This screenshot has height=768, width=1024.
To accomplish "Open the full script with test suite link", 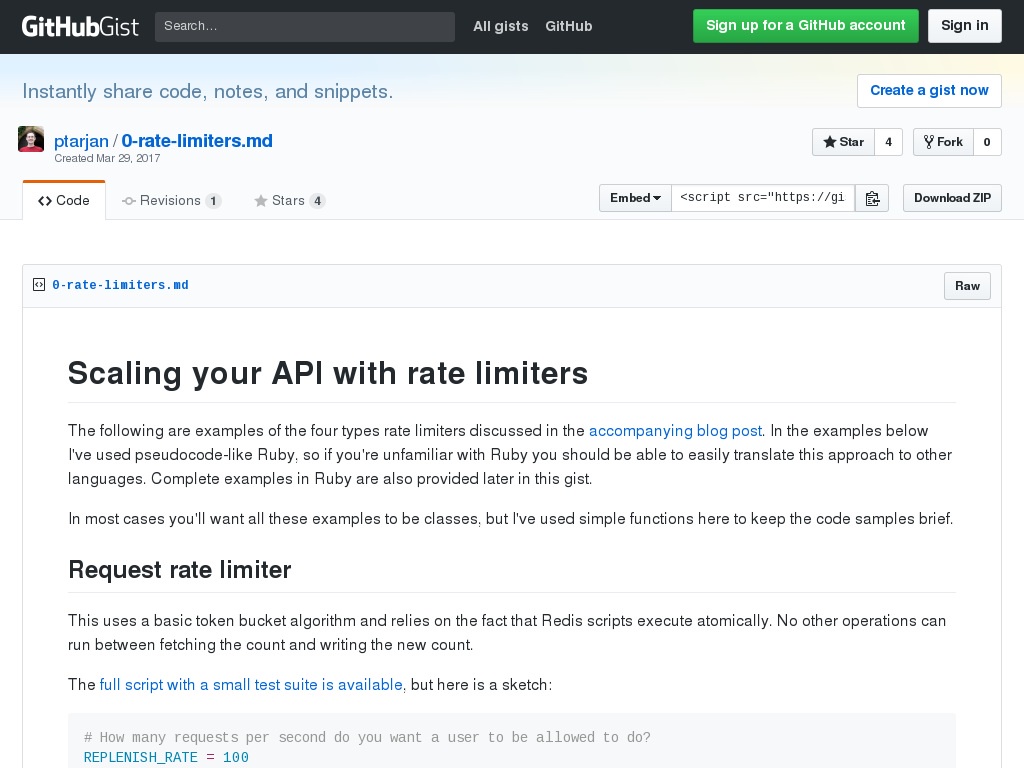I will pos(251,685).
